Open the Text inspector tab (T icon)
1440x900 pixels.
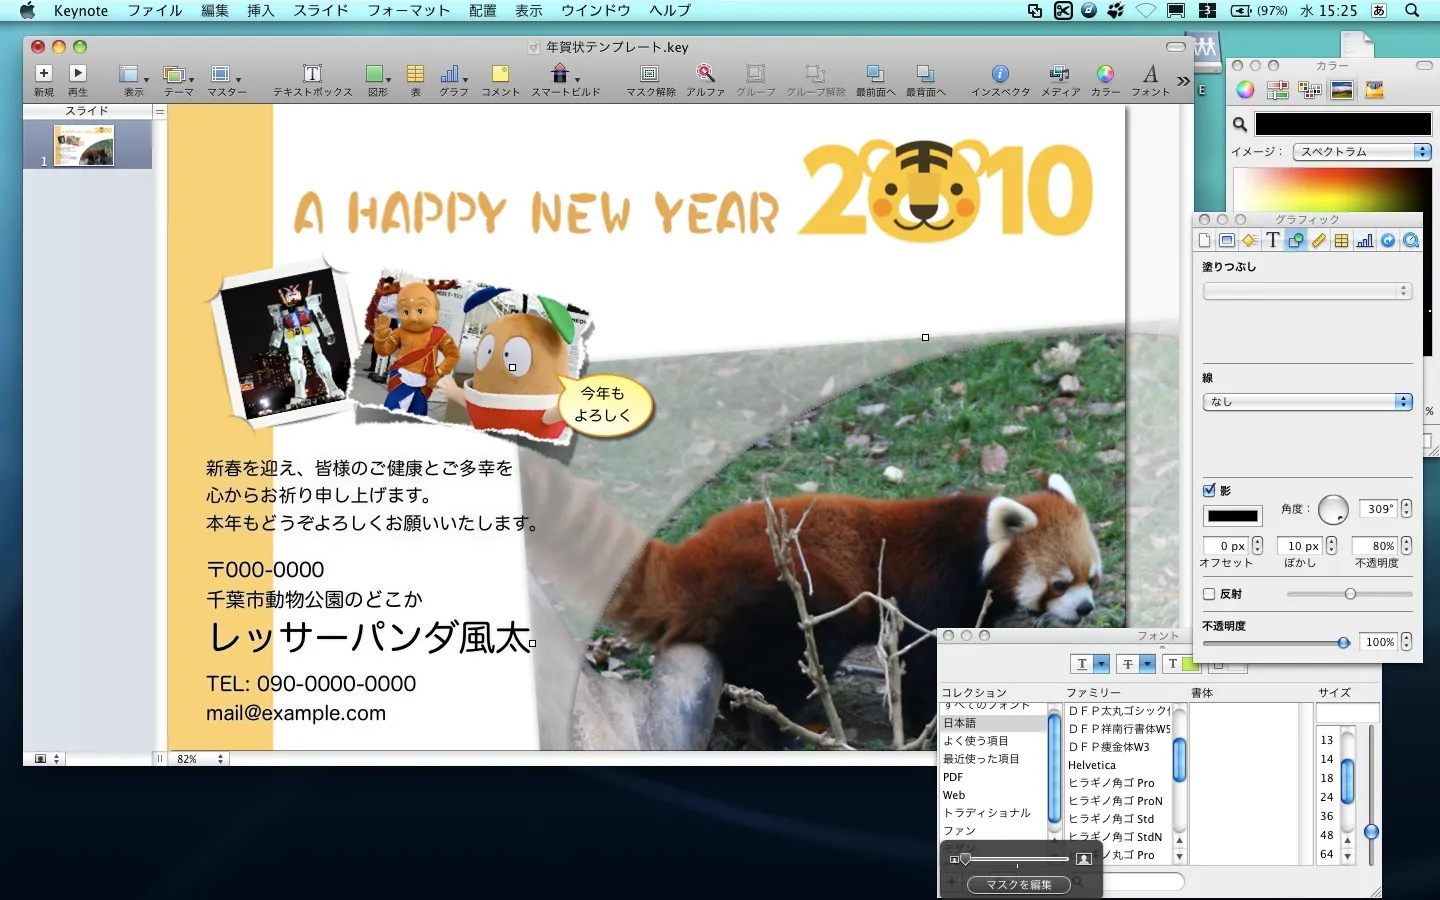pyautogui.click(x=1272, y=240)
